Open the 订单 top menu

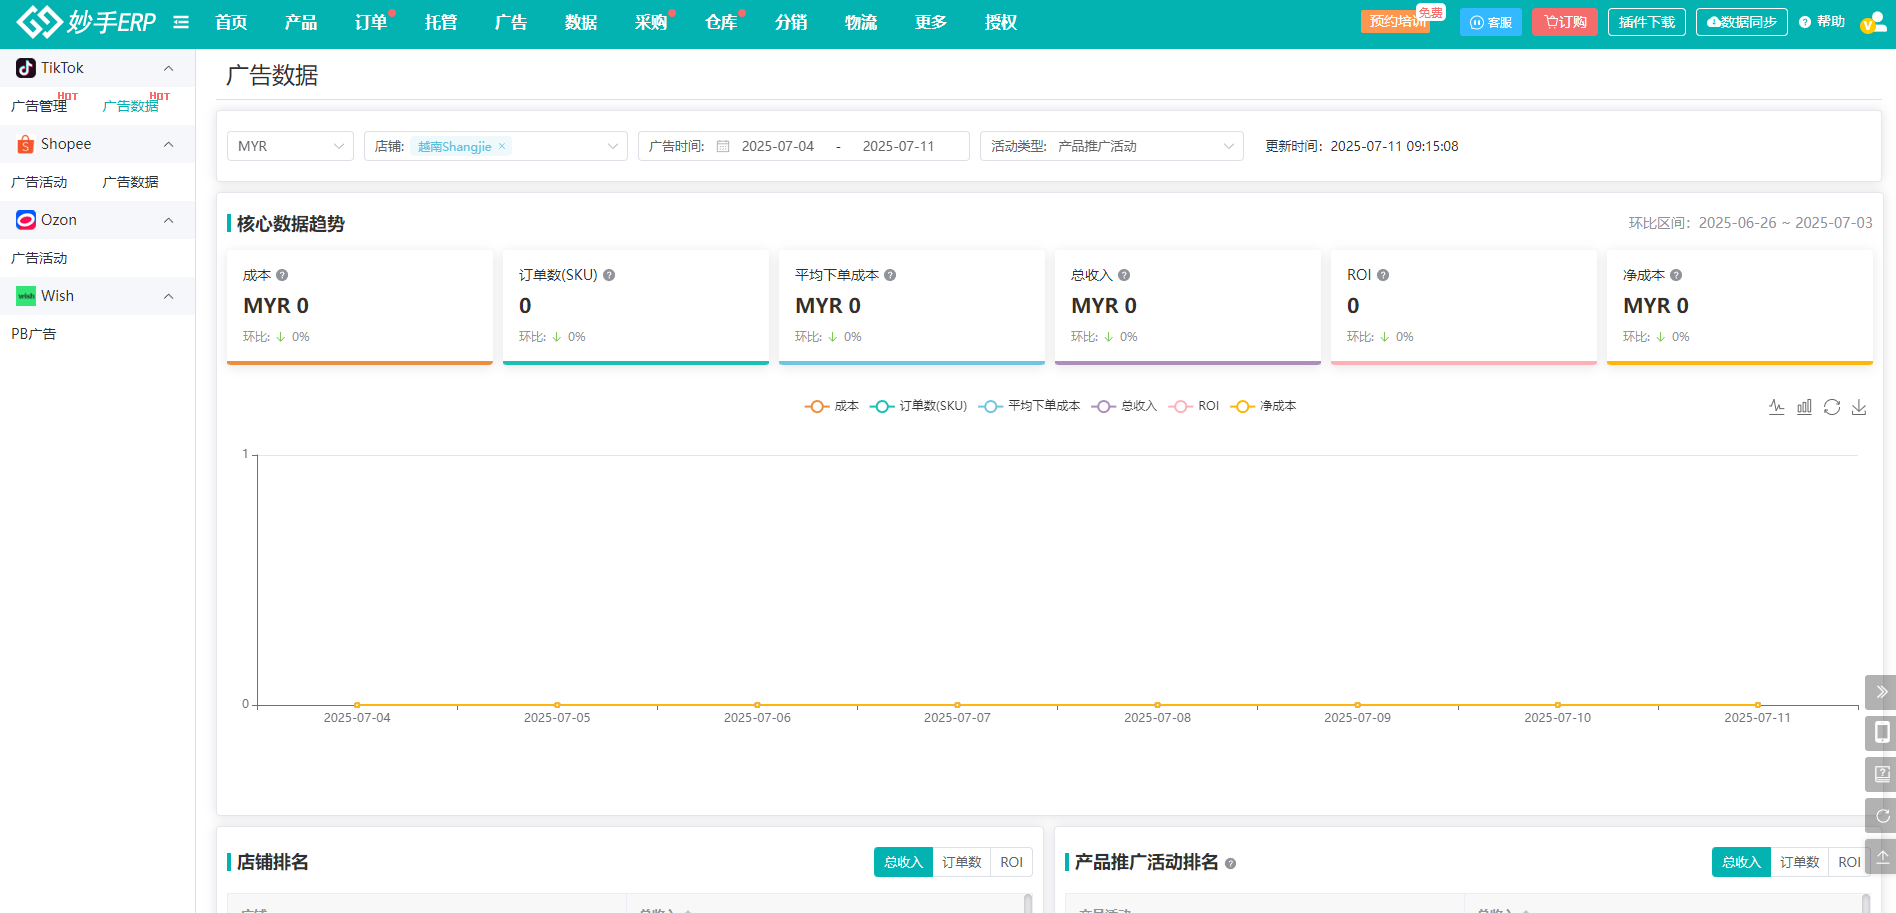click(x=371, y=22)
